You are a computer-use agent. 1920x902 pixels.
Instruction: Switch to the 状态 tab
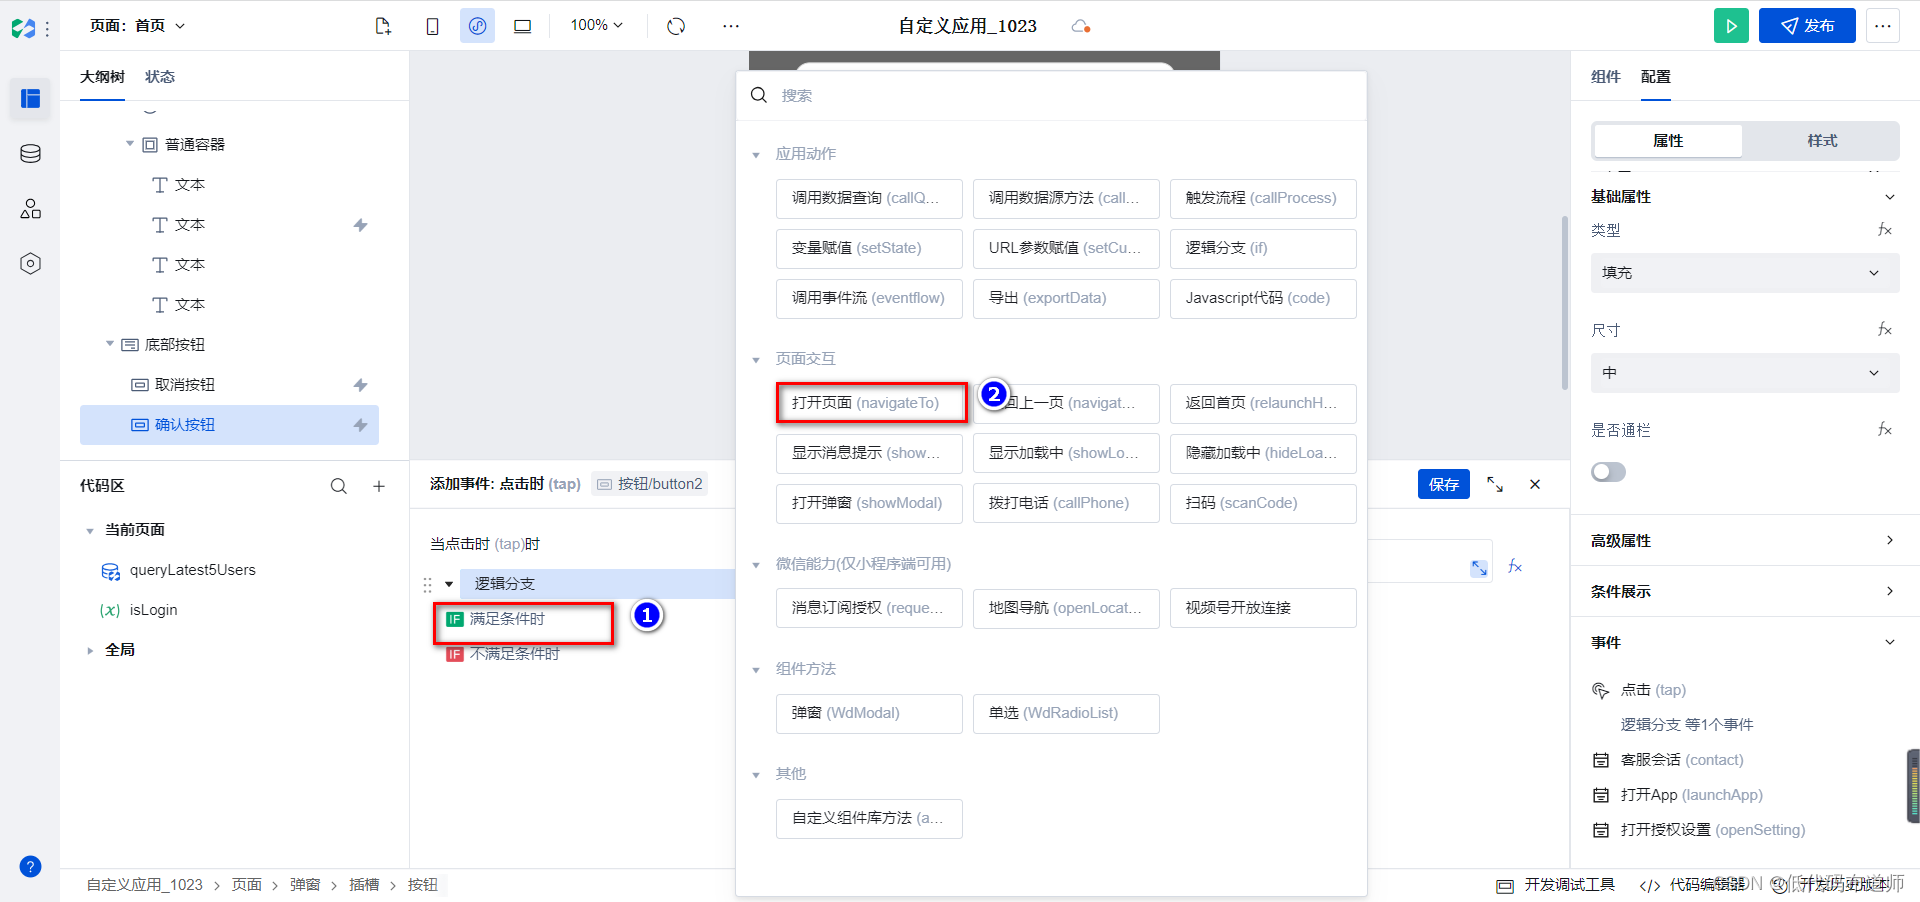pyautogui.click(x=160, y=77)
